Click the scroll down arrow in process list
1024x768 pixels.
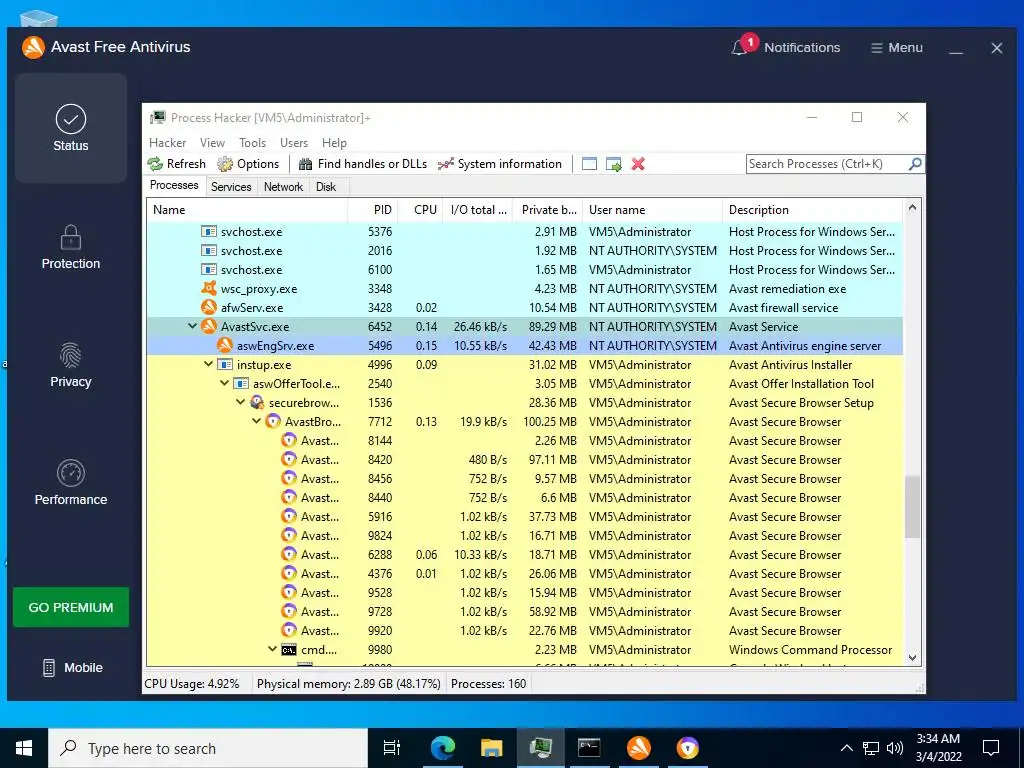[912, 658]
